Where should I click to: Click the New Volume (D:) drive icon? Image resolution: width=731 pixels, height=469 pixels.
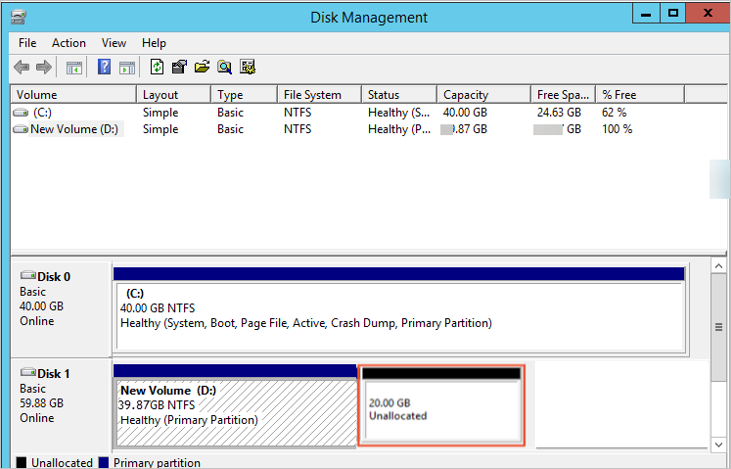pos(21,129)
